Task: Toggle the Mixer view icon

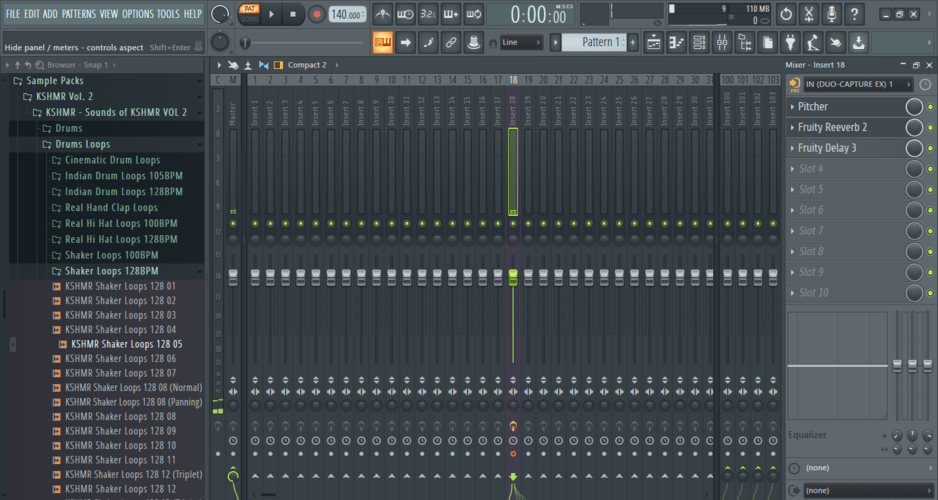Action: pyautogui.click(x=722, y=42)
